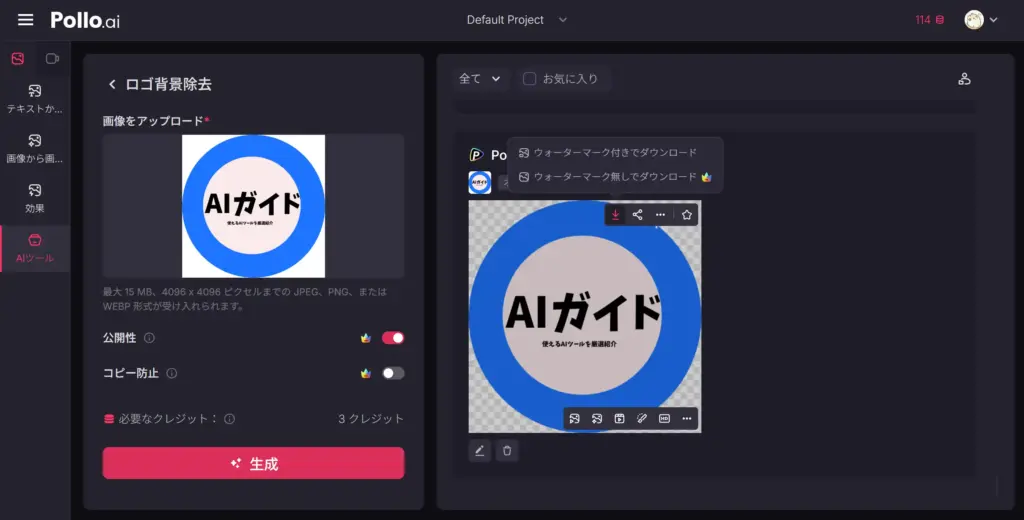
Task: Choose ウォーターマーク付きでダウンロード
Action: [x=608, y=152]
